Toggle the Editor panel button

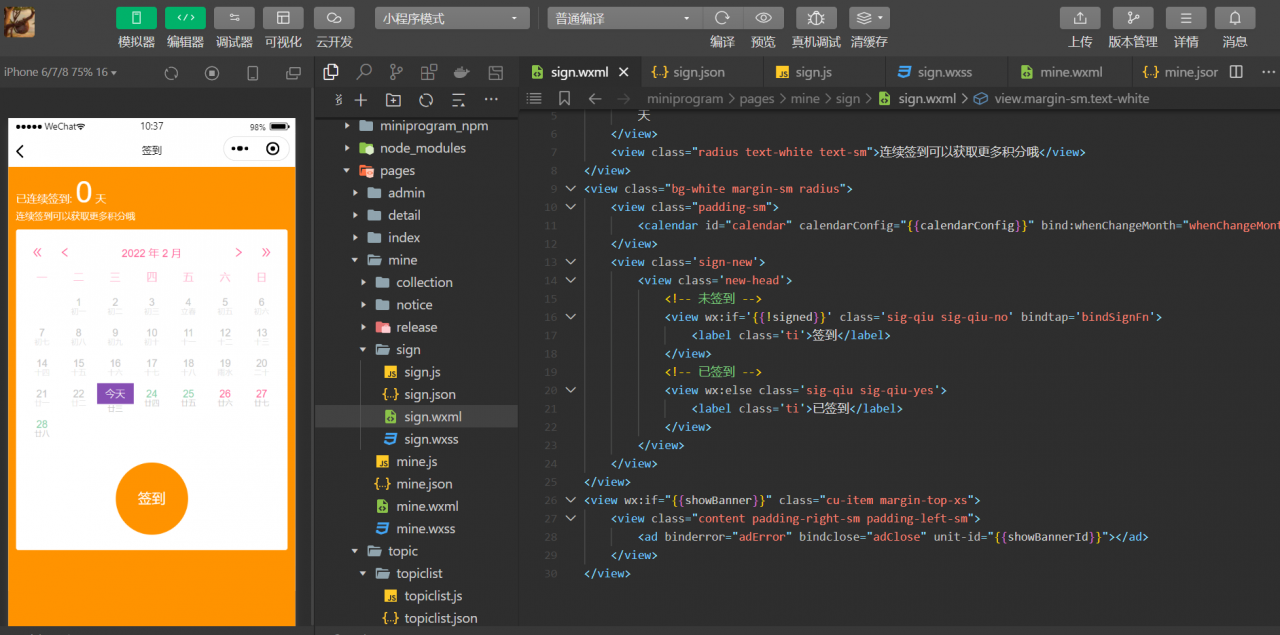[x=185, y=18]
